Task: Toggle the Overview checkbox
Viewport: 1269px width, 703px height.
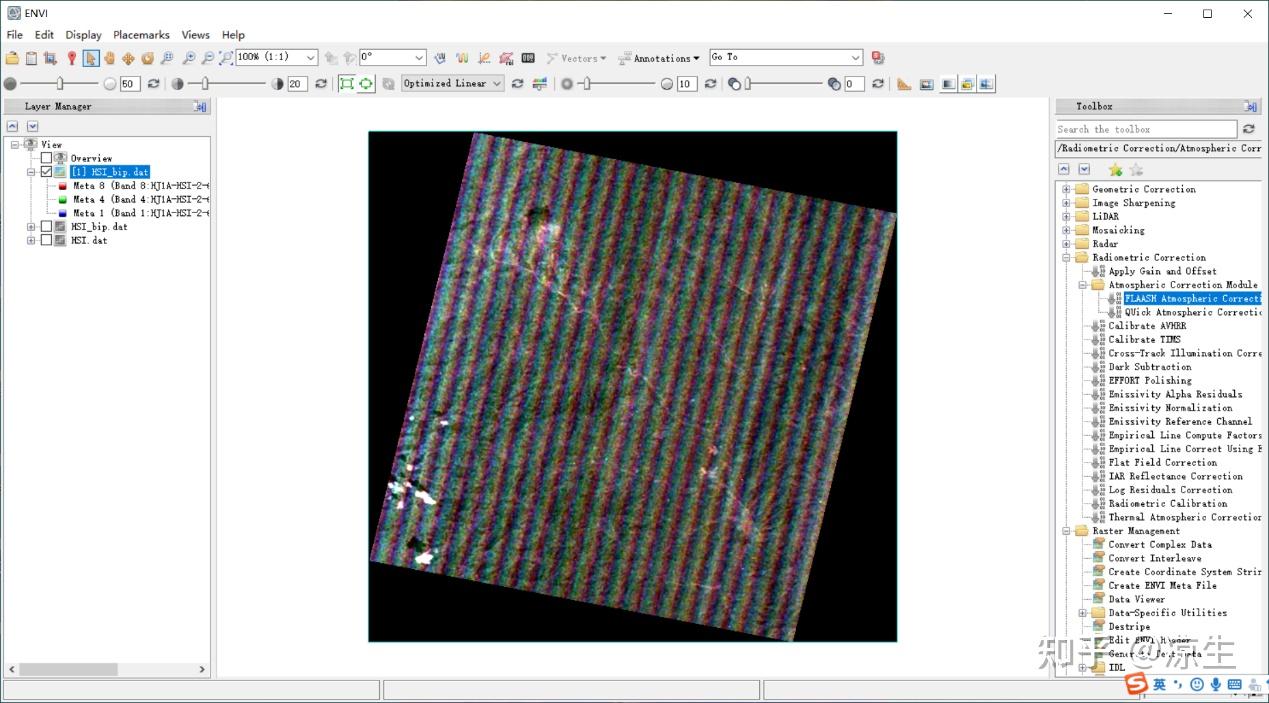Action: tap(46, 158)
